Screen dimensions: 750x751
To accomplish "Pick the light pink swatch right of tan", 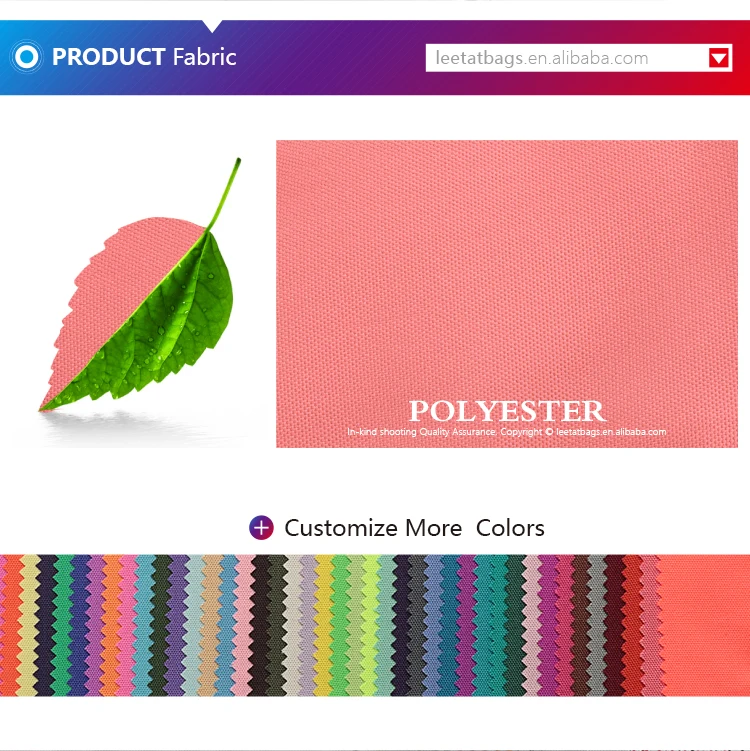I will (x=243, y=625).
